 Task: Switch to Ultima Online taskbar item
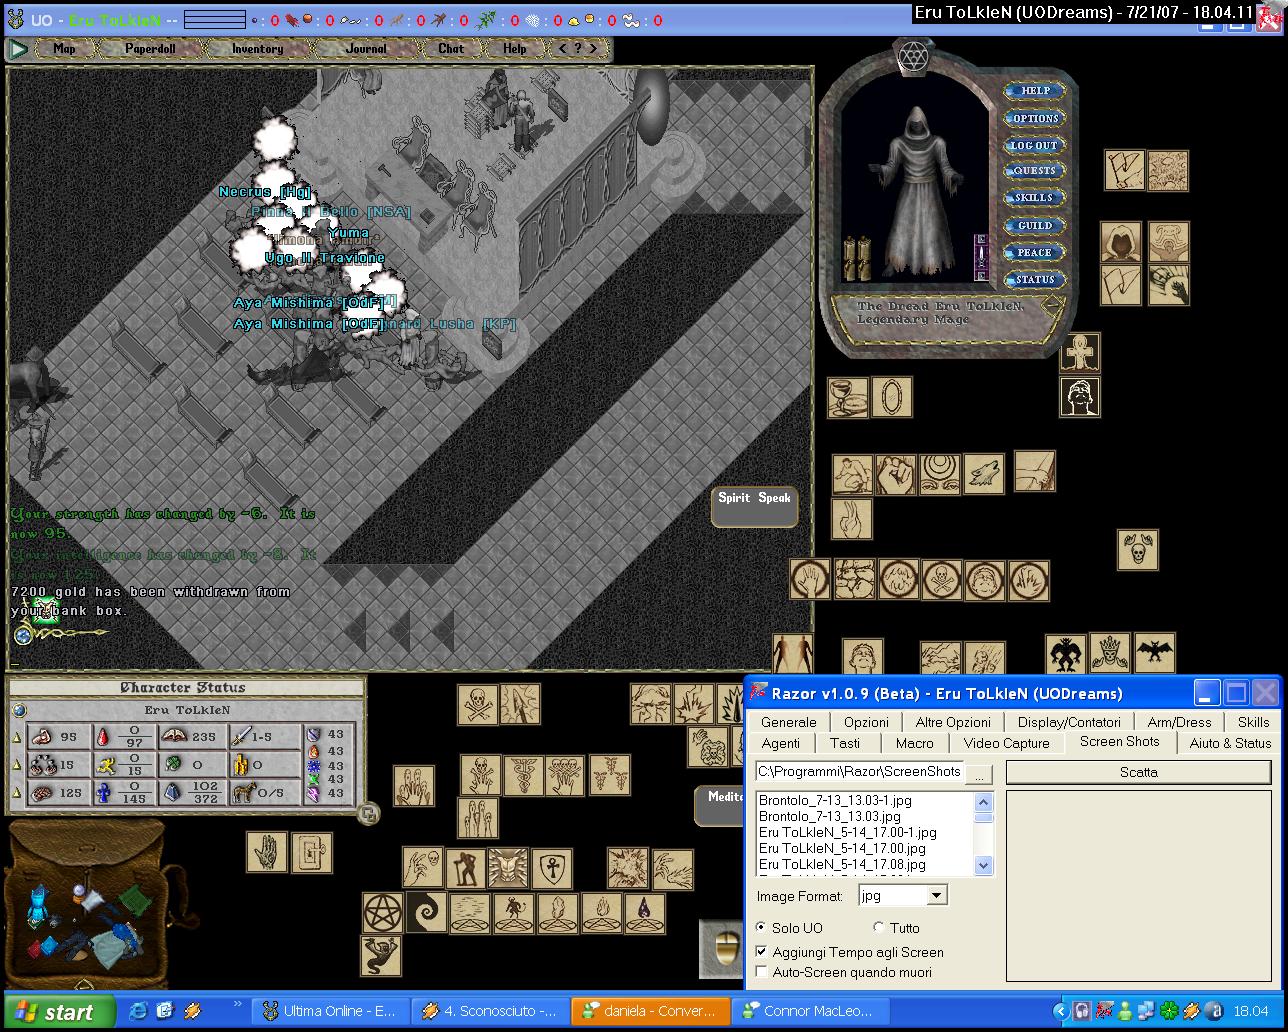coord(330,1011)
